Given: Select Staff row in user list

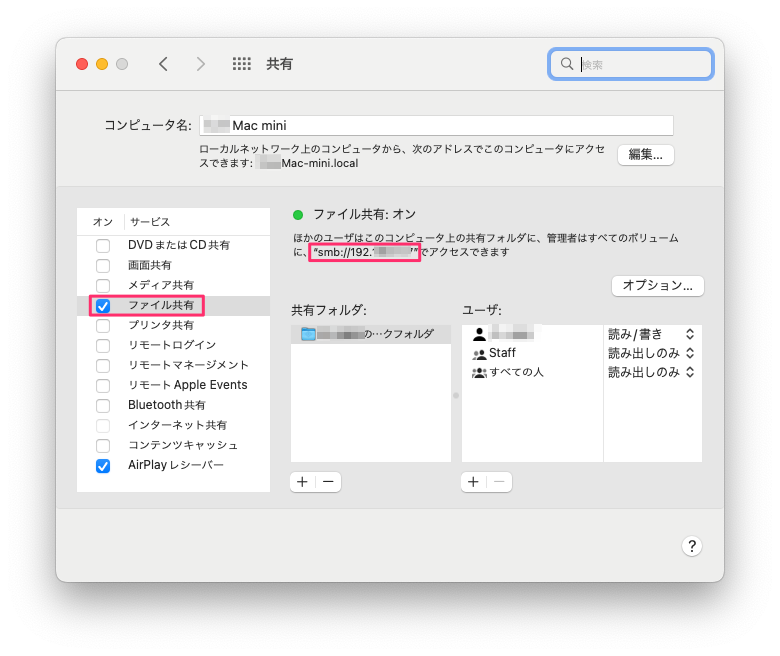Looking at the screenshot, I should coord(532,353).
